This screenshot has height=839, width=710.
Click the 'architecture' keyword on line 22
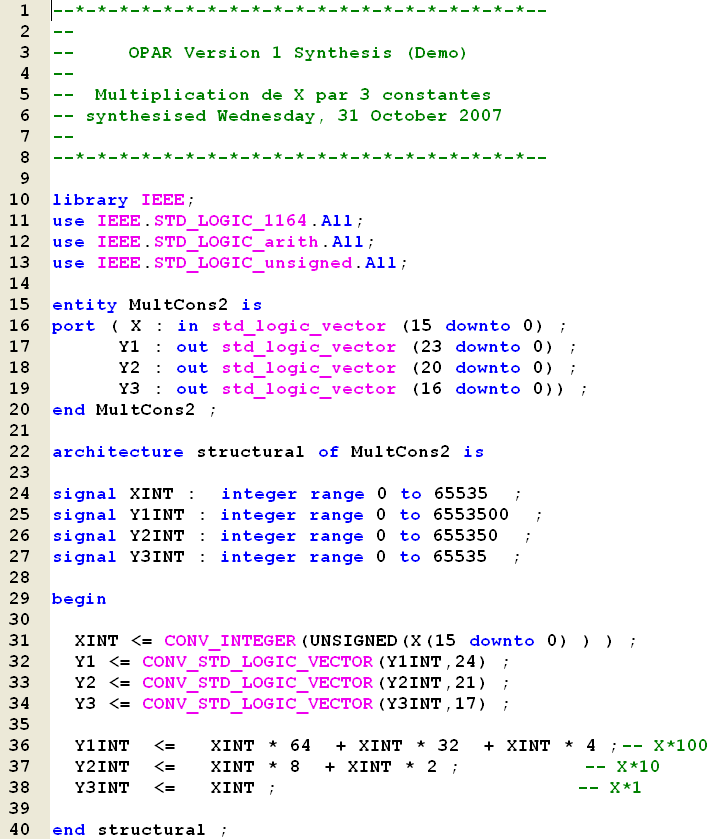click(118, 452)
